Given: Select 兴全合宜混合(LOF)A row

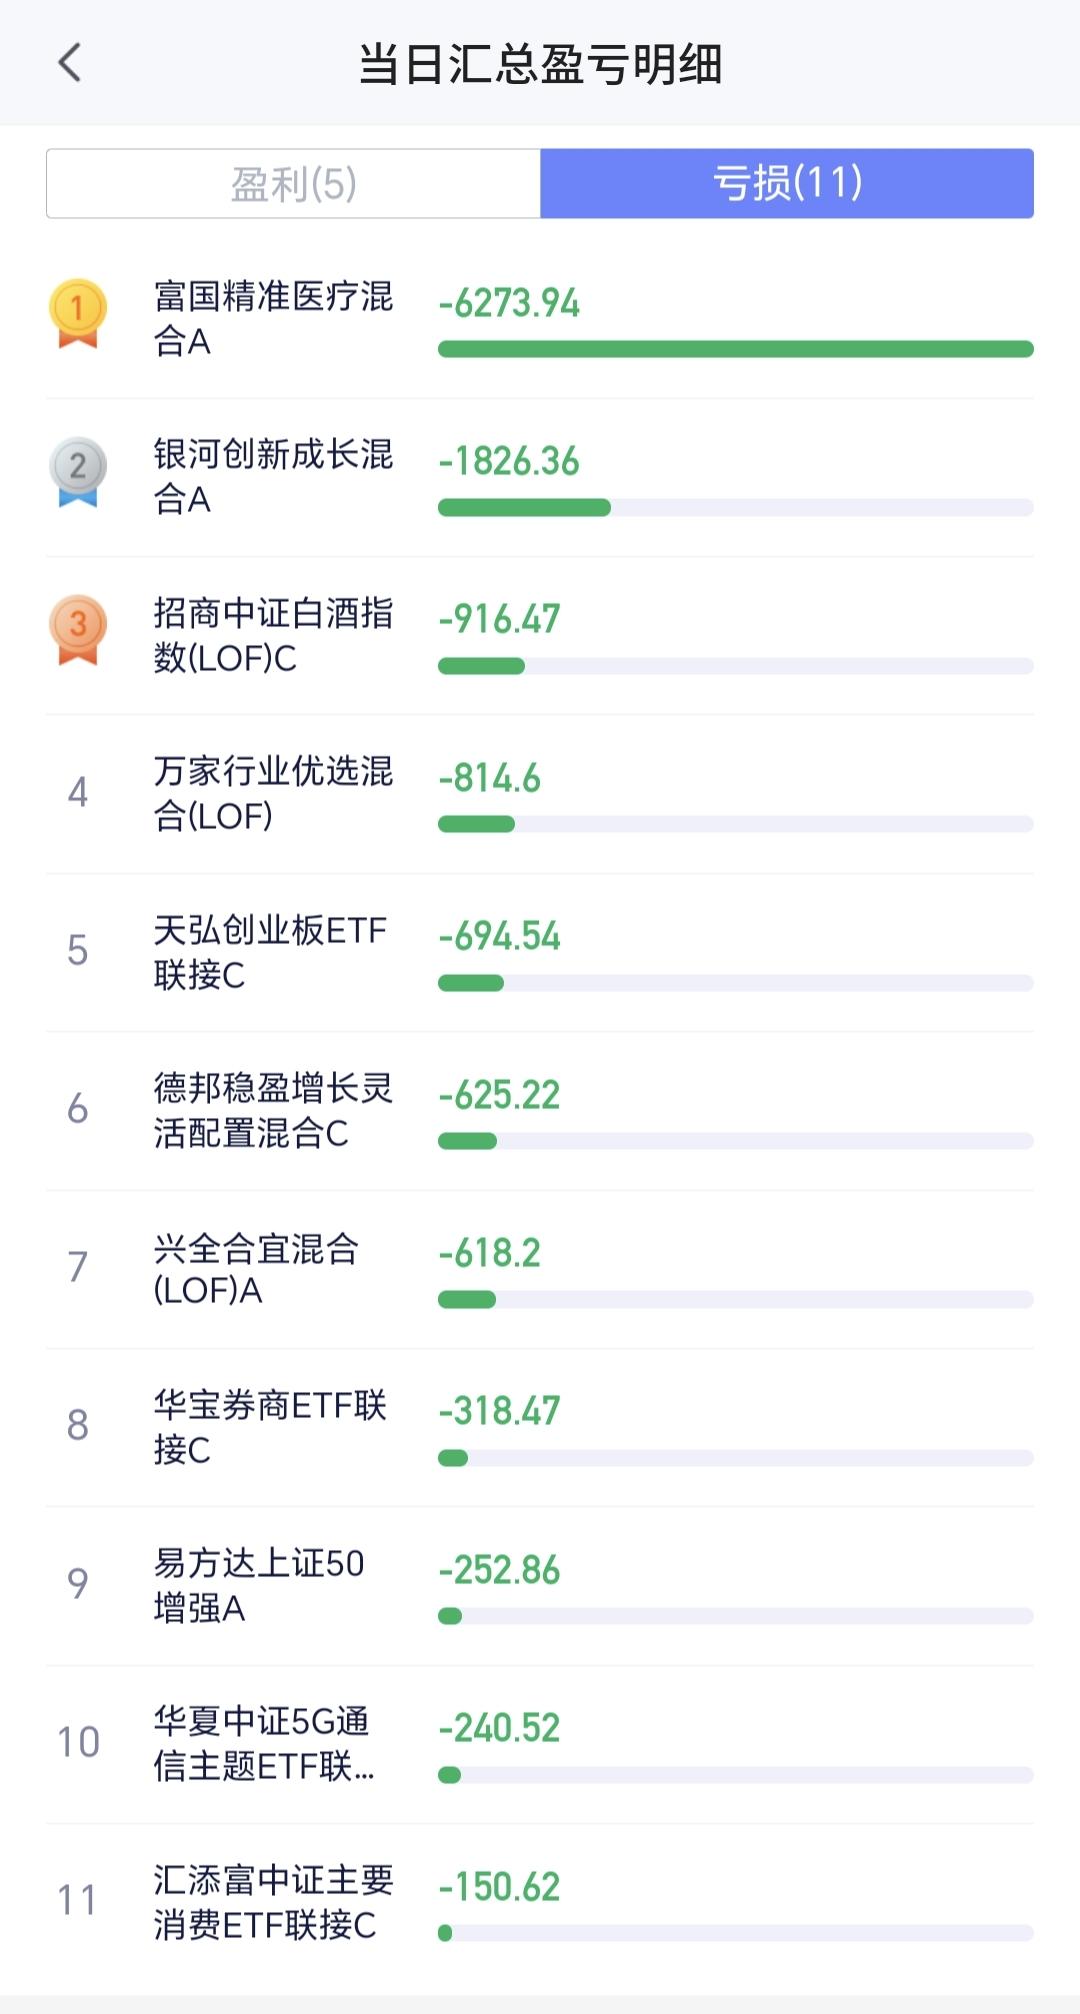Looking at the screenshot, I should pos(540,1269).
